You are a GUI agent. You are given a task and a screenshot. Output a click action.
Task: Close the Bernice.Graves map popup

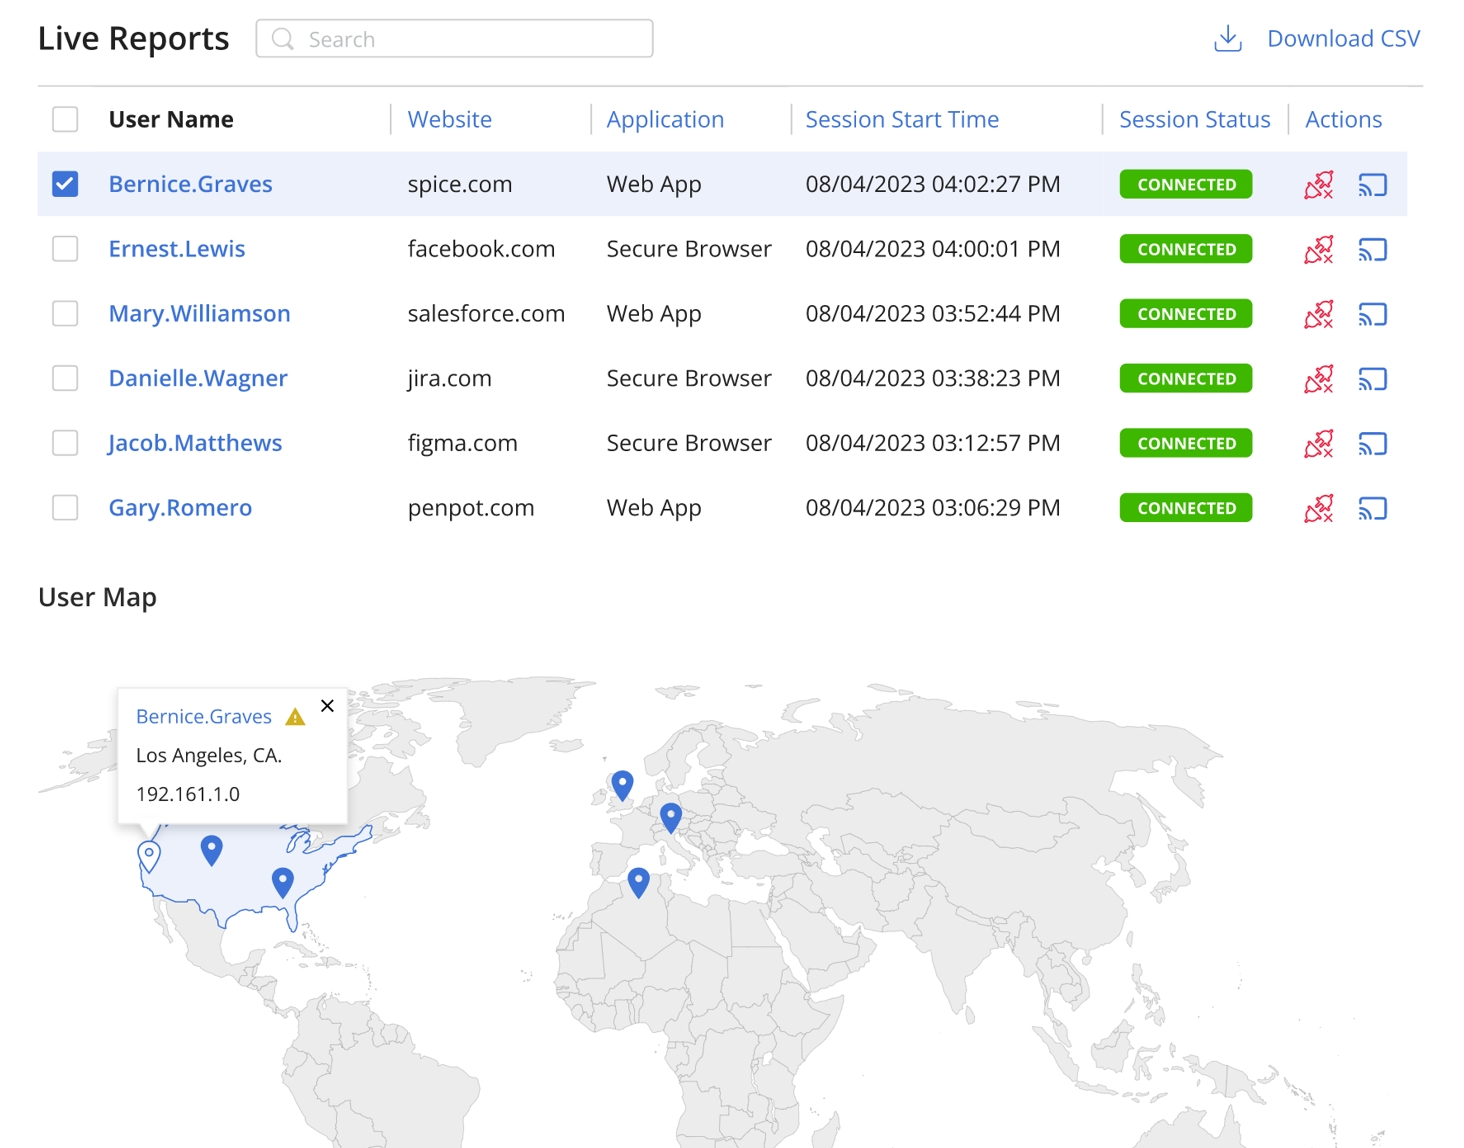(x=327, y=706)
